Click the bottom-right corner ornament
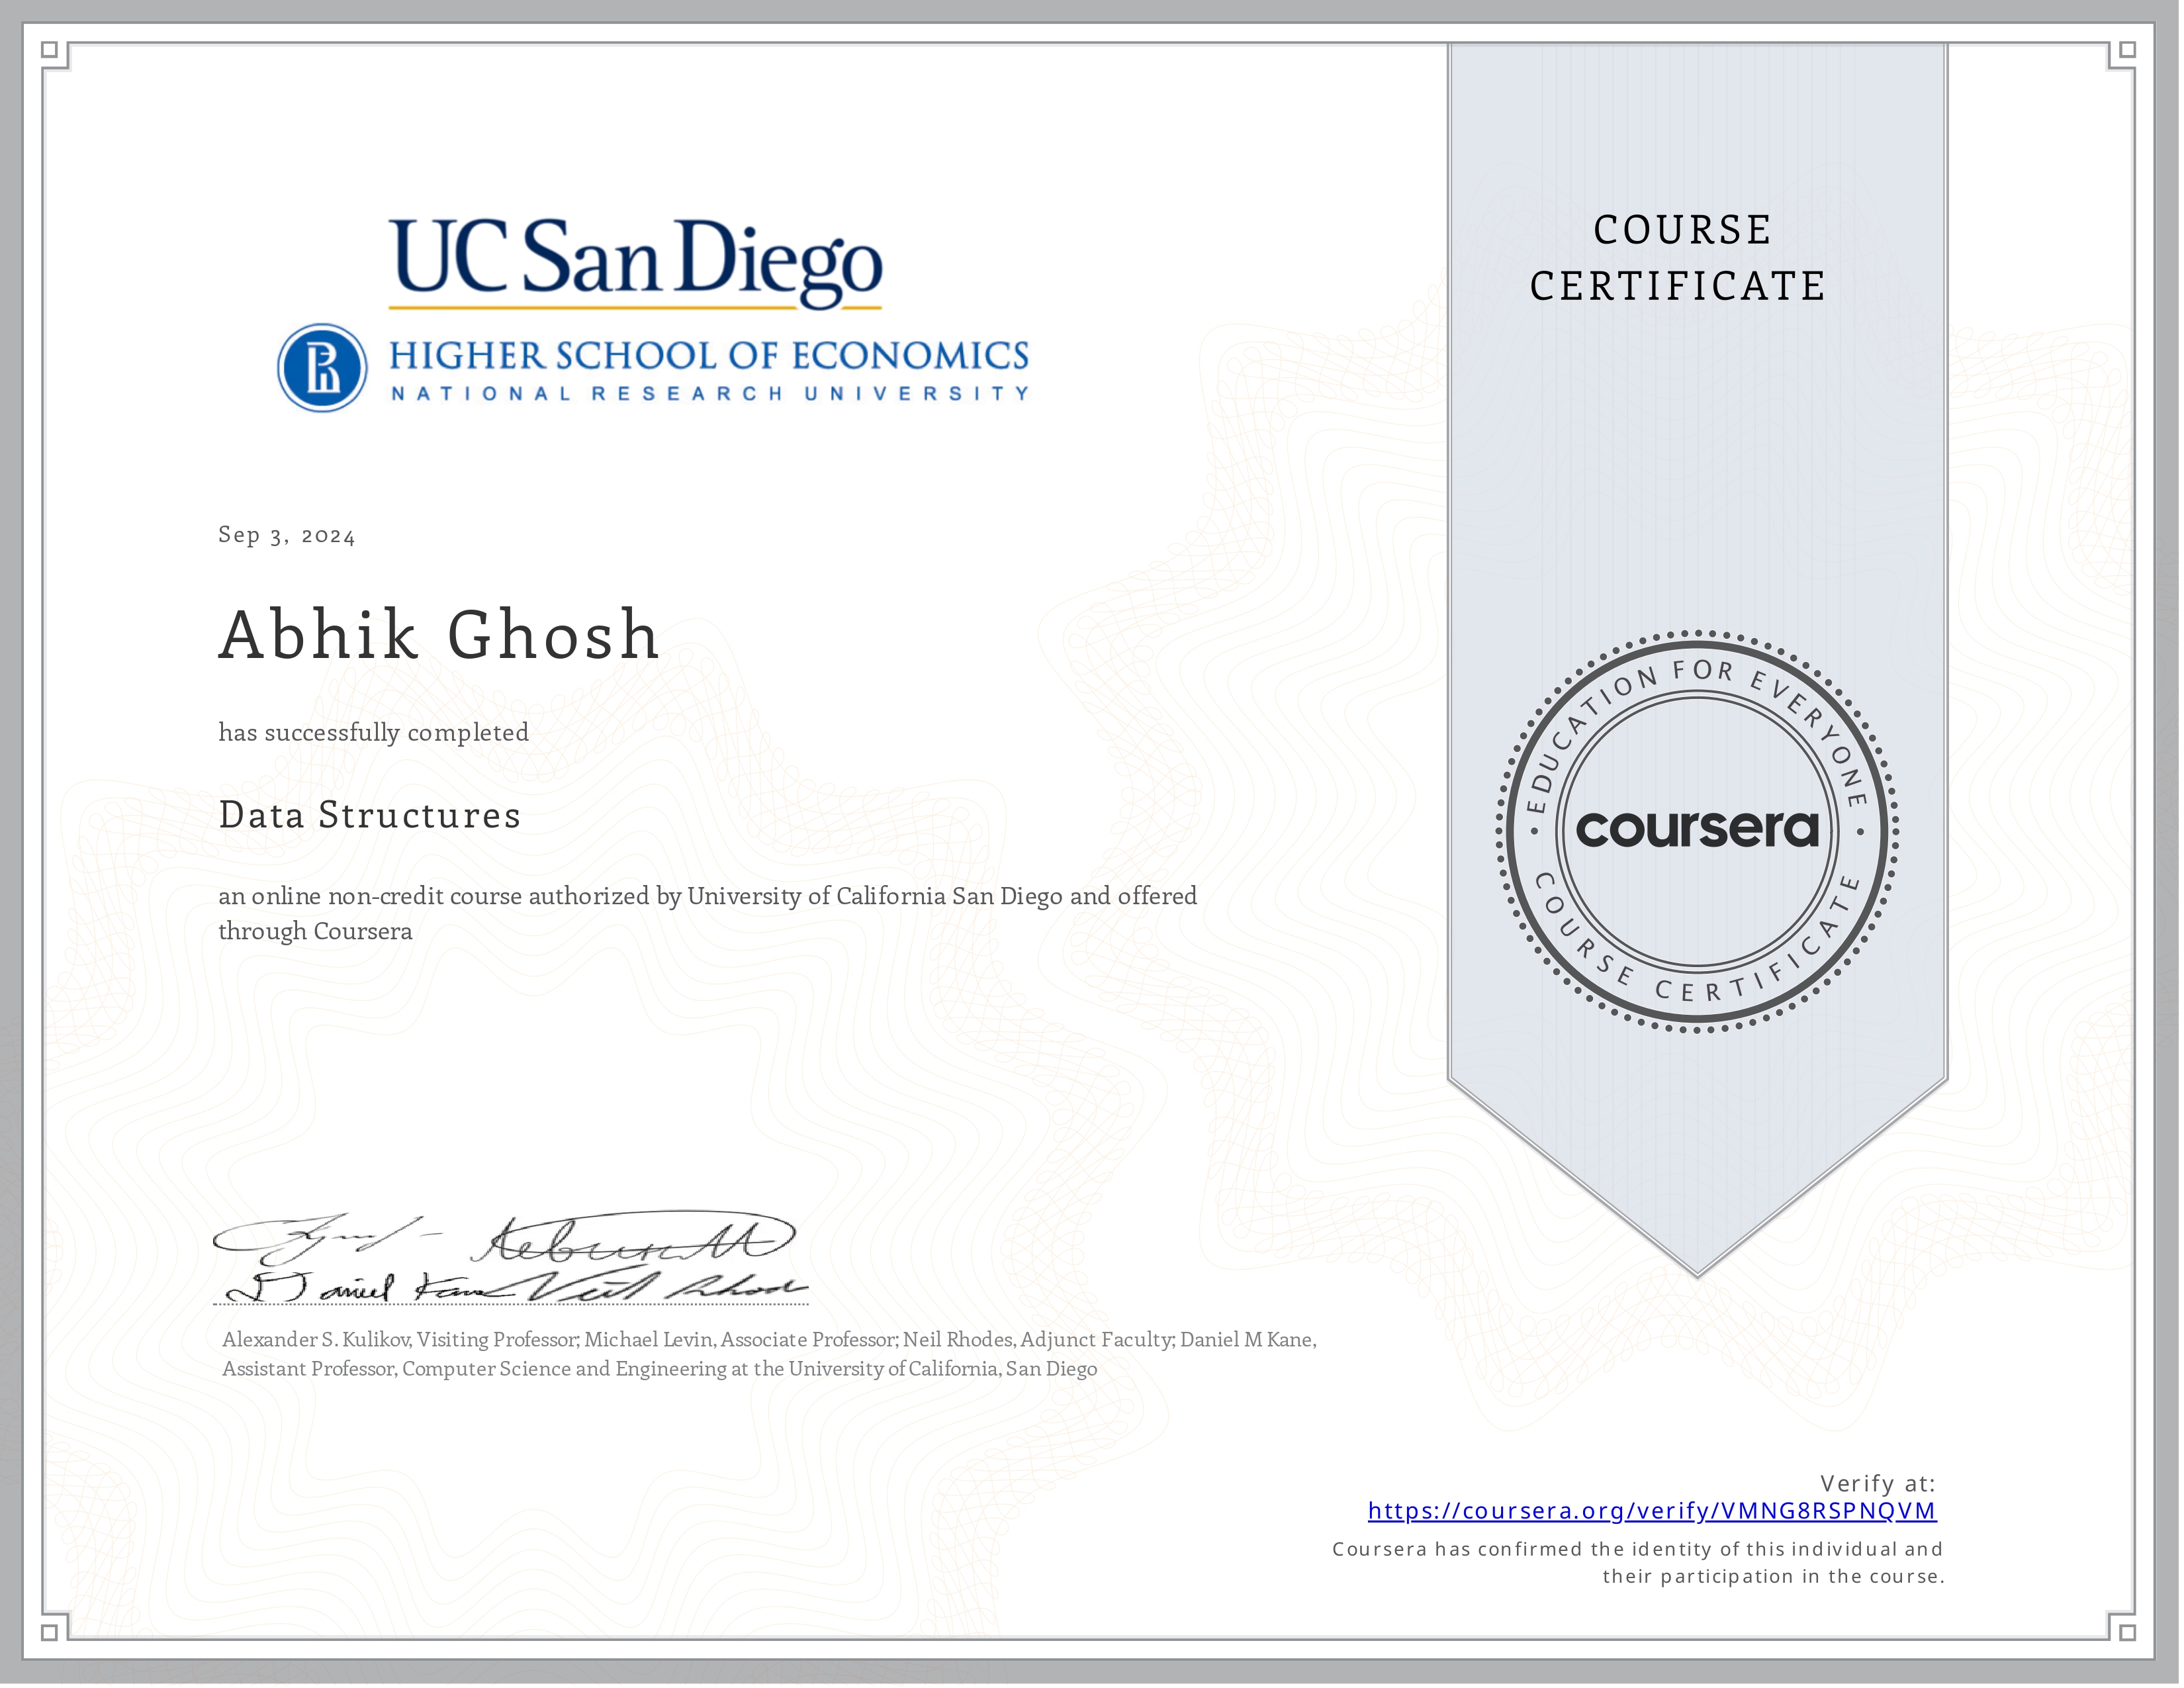Viewport: 2184px width, 1688px height. (2128, 1632)
